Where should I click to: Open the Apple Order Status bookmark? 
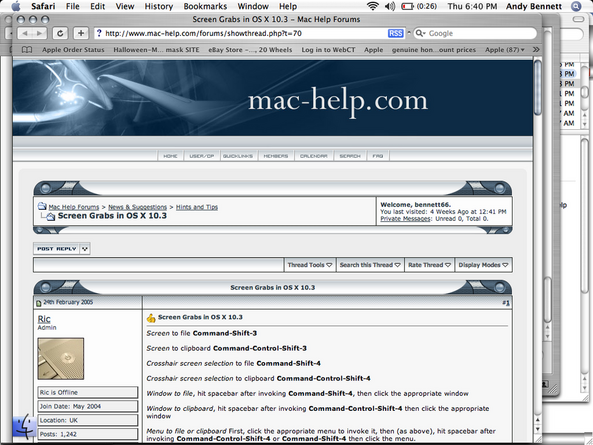pyautogui.click(x=73, y=50)
